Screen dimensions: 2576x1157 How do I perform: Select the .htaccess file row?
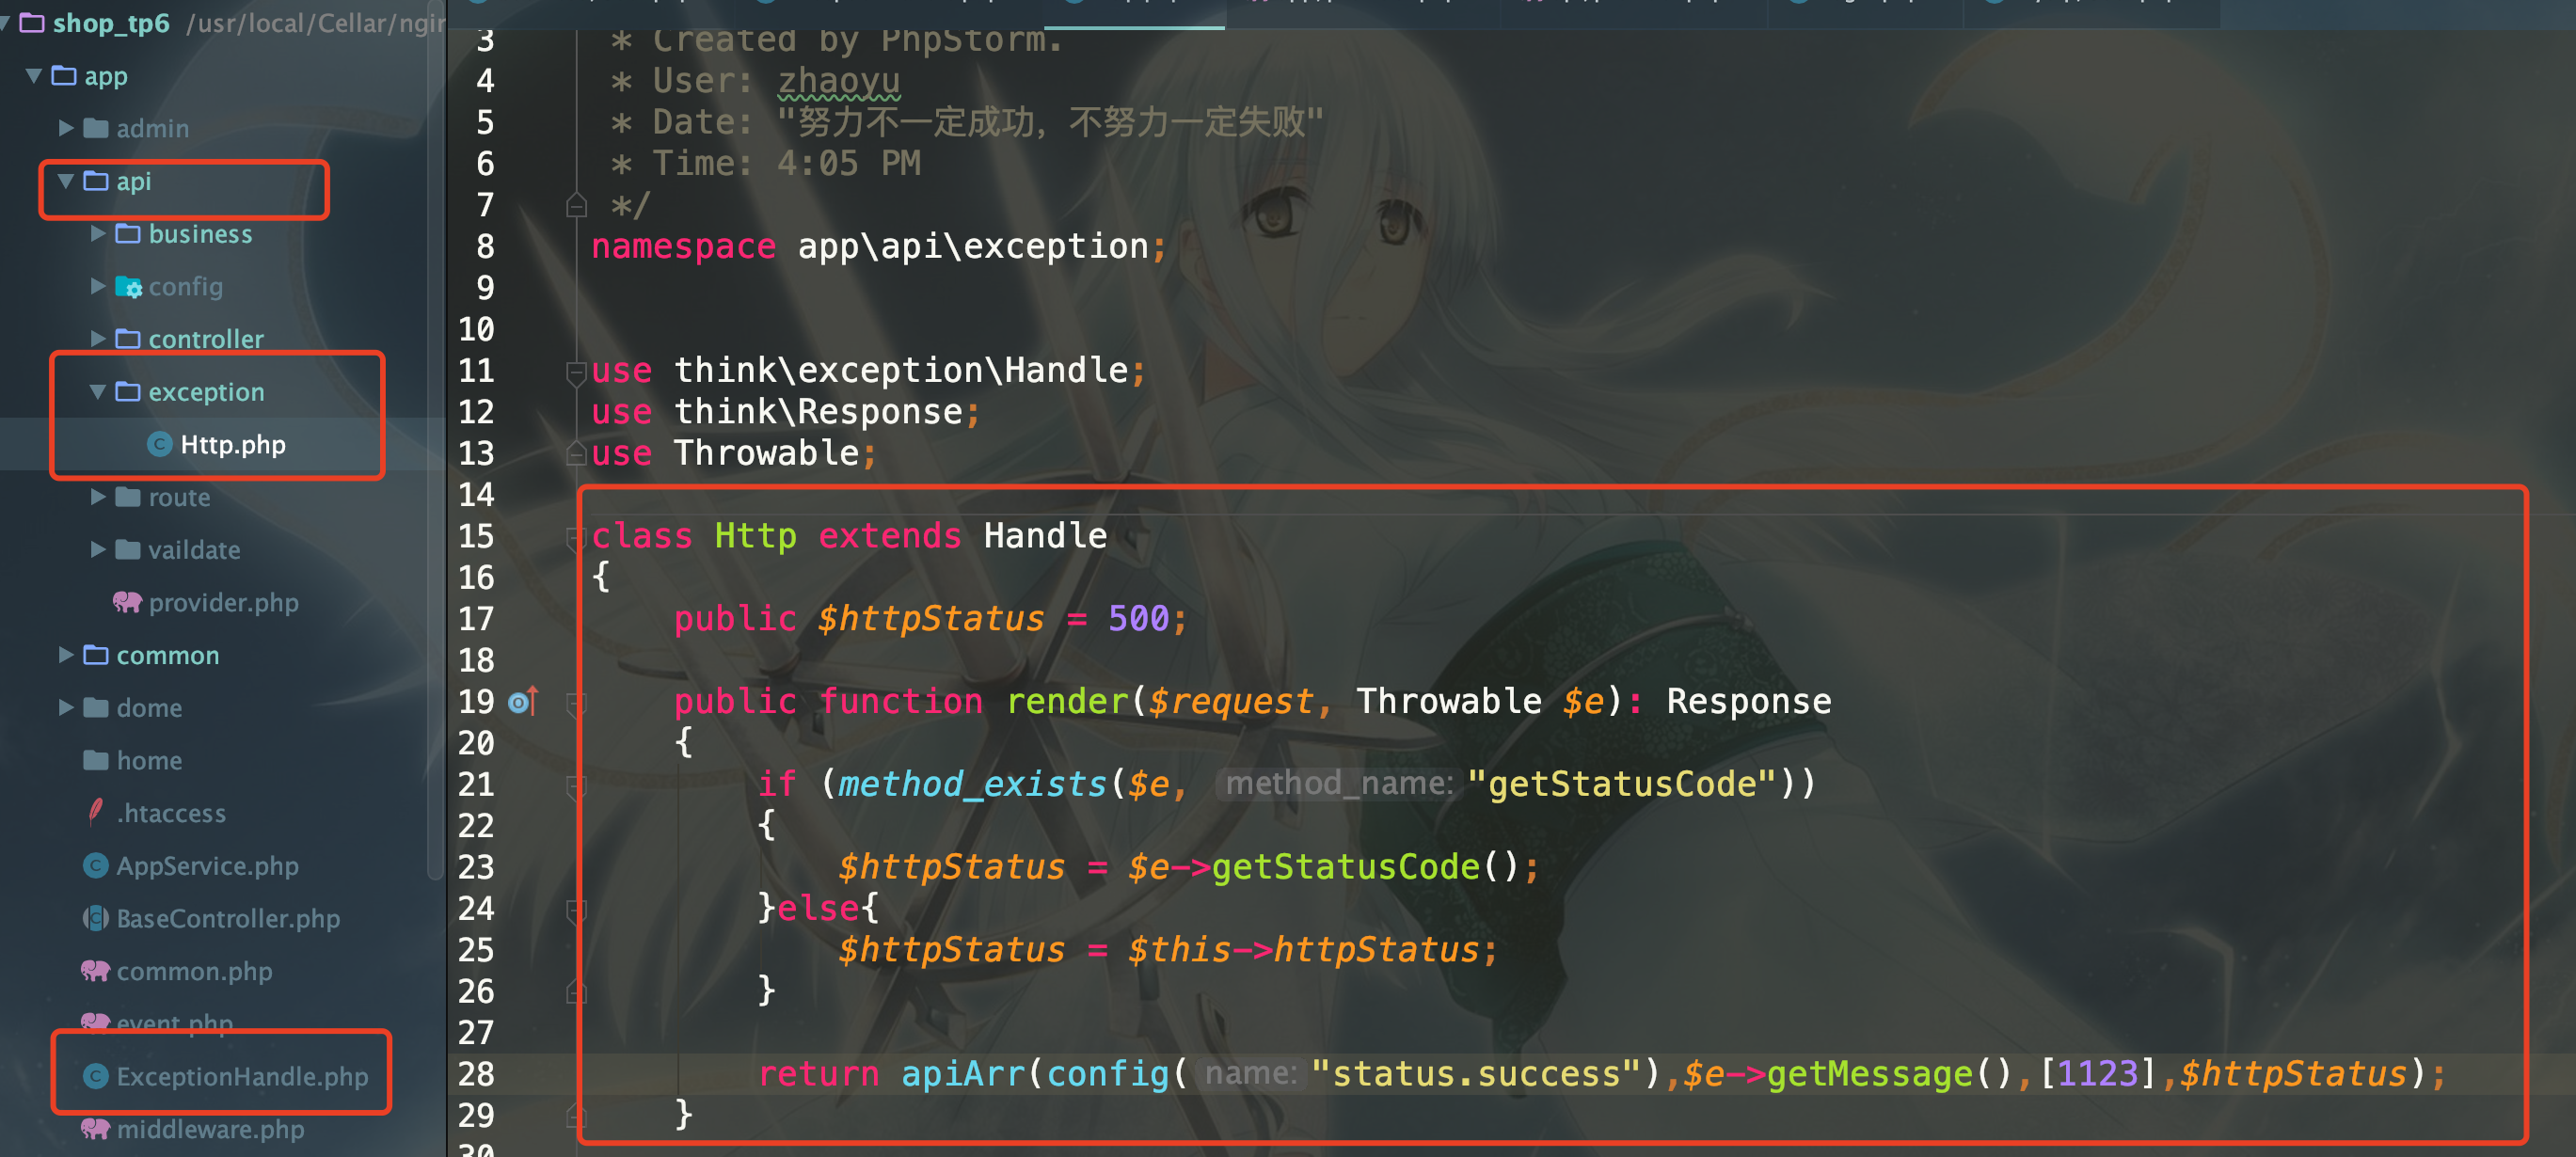[x=223, y=812]
